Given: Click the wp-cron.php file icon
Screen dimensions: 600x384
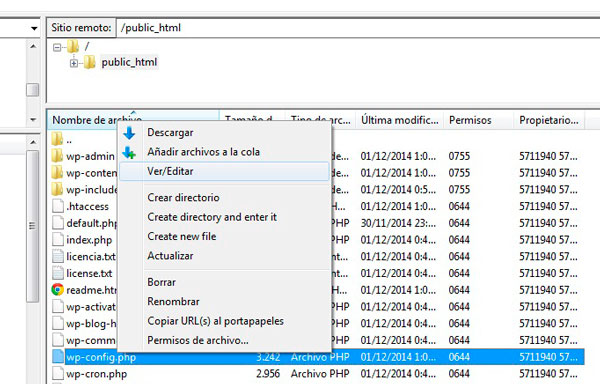Looking at the screenshot, I should point(58,374).
